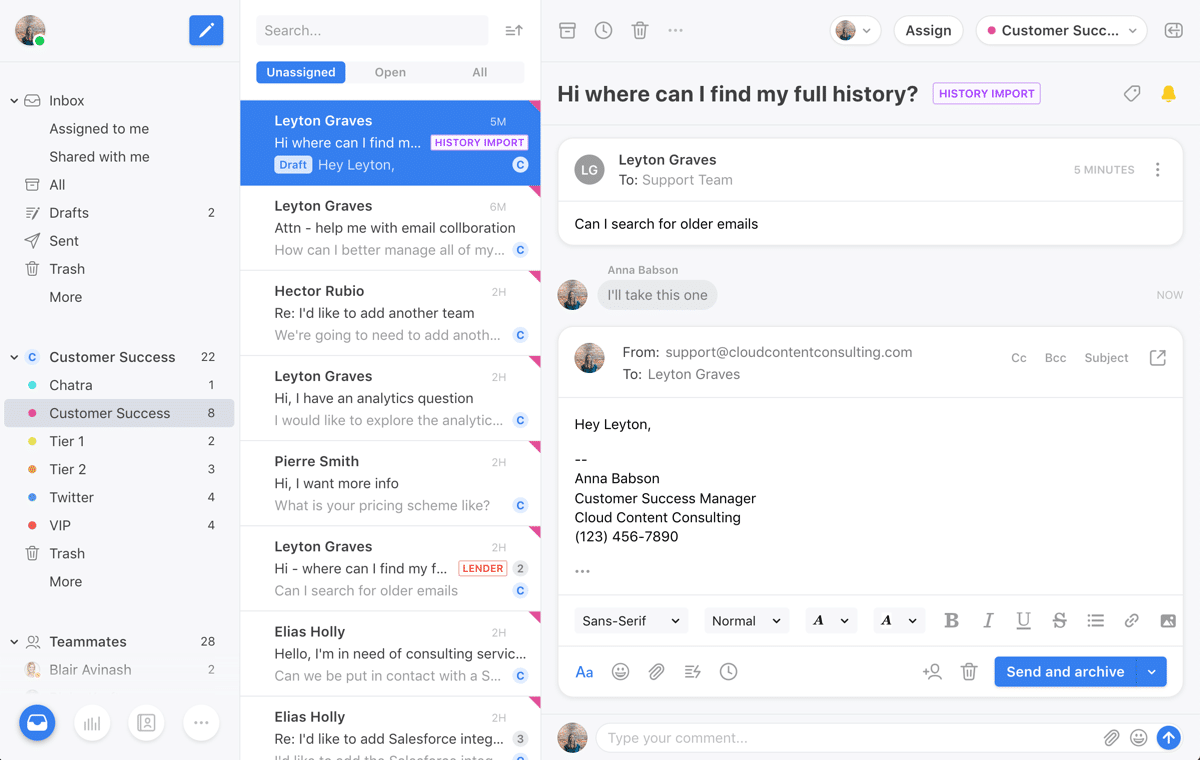Switch to the Open tab
Image resolution: width=1200 pixels, height=760 pixels.
tap(390, 72)
